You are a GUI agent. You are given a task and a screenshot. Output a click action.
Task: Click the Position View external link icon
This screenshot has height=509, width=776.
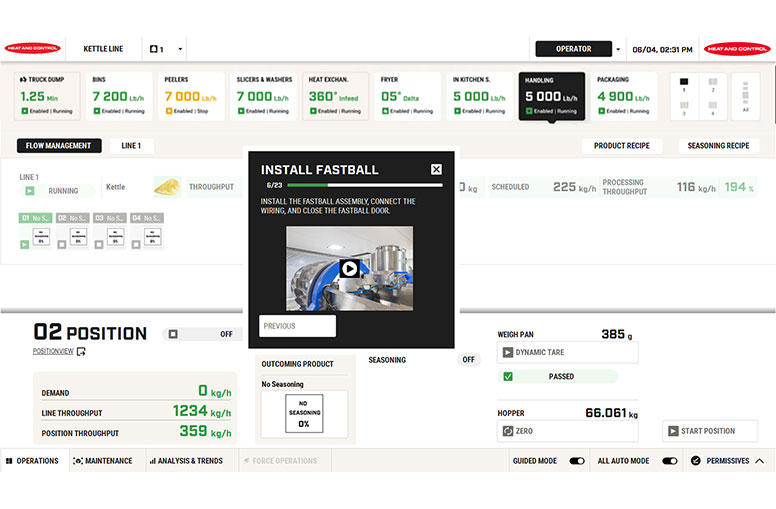(x=81, y=352)
